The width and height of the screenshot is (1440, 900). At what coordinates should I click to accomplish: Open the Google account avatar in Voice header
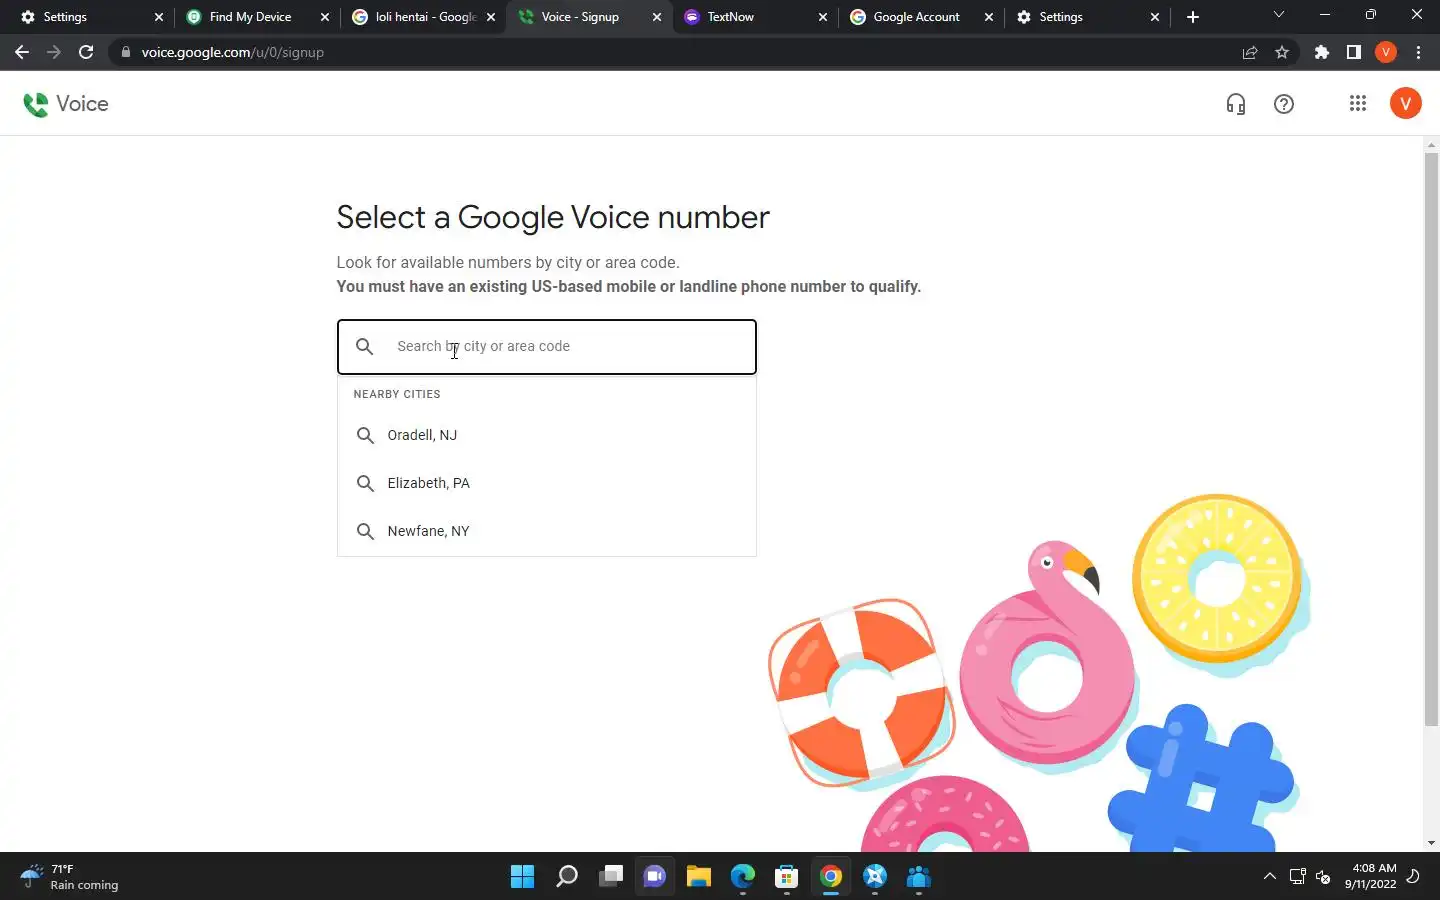tap(1405, 103)
